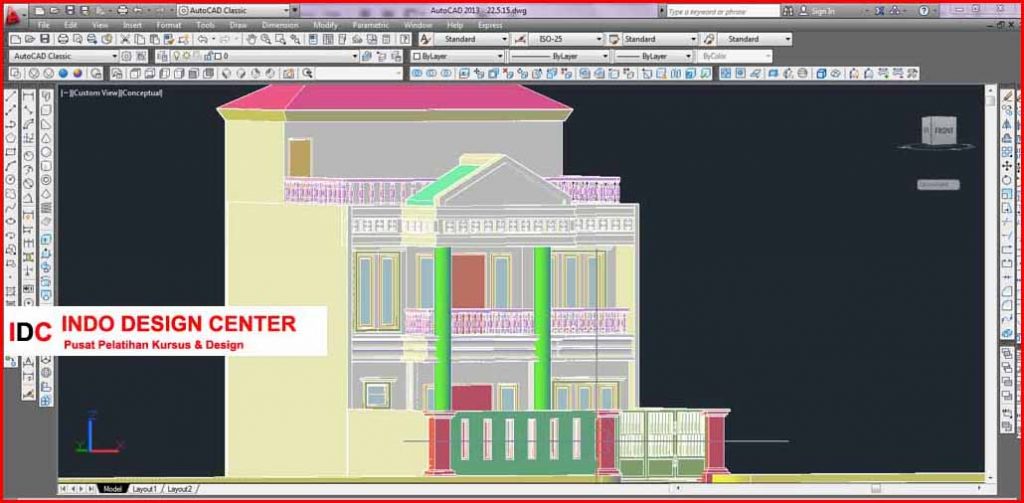Open the text style Standard dropdown

point(471,39)
